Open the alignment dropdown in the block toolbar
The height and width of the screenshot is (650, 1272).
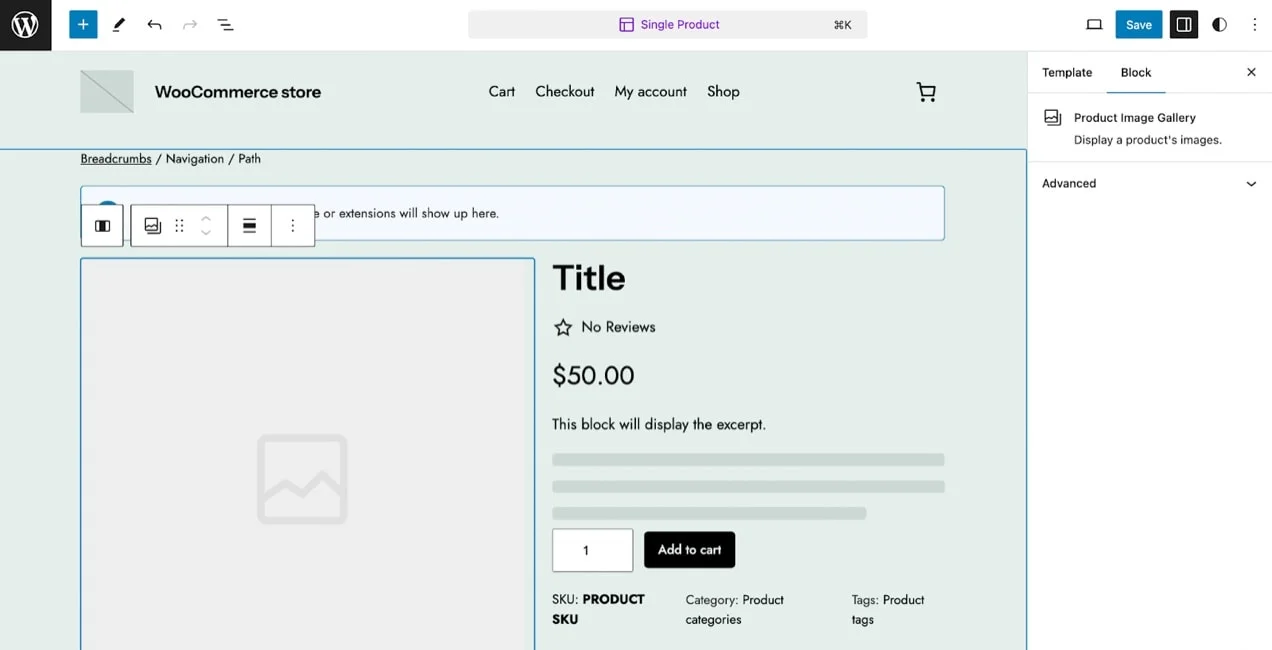[x=248, y=225]
